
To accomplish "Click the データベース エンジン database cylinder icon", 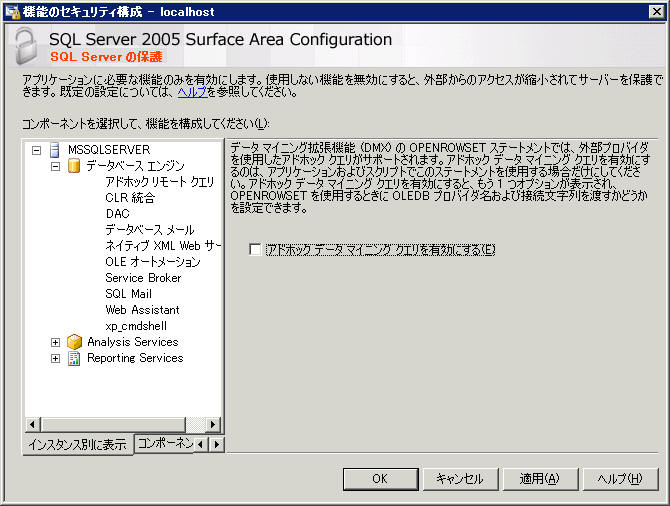I will 74,166.
